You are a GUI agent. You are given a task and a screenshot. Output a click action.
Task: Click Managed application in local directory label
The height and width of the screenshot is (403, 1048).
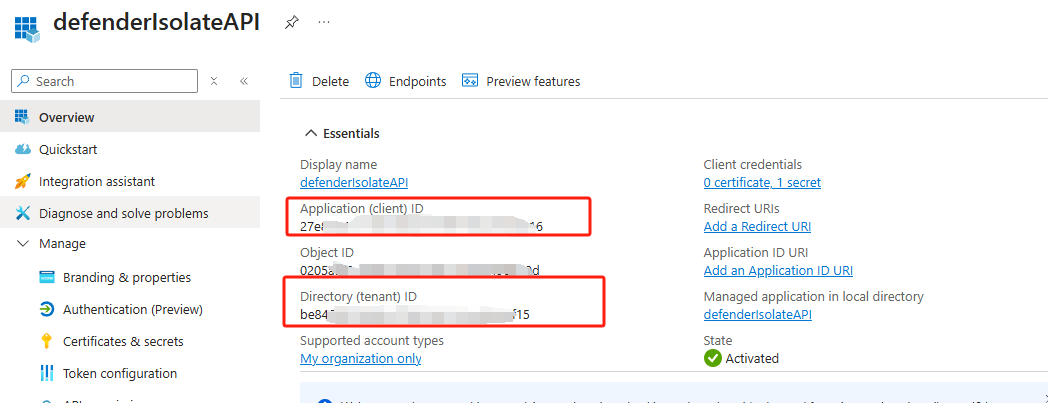pos(813,296)
